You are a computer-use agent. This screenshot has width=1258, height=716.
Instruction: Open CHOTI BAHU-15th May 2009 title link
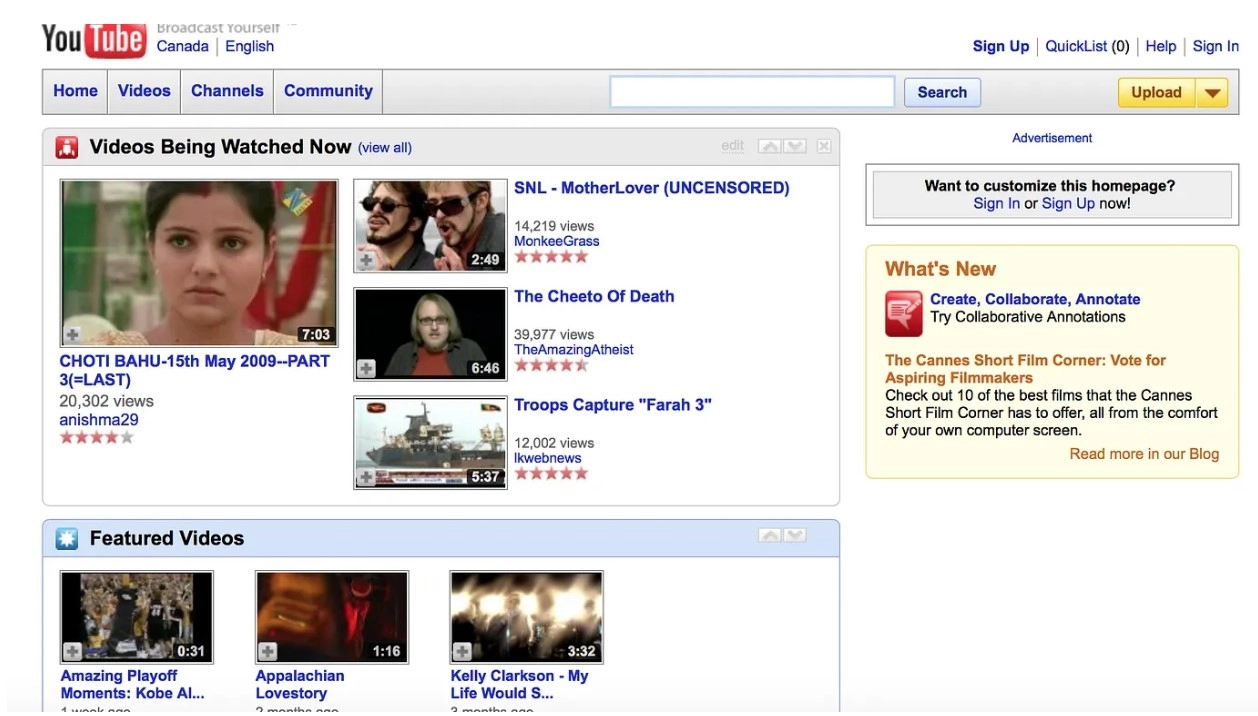194,371
